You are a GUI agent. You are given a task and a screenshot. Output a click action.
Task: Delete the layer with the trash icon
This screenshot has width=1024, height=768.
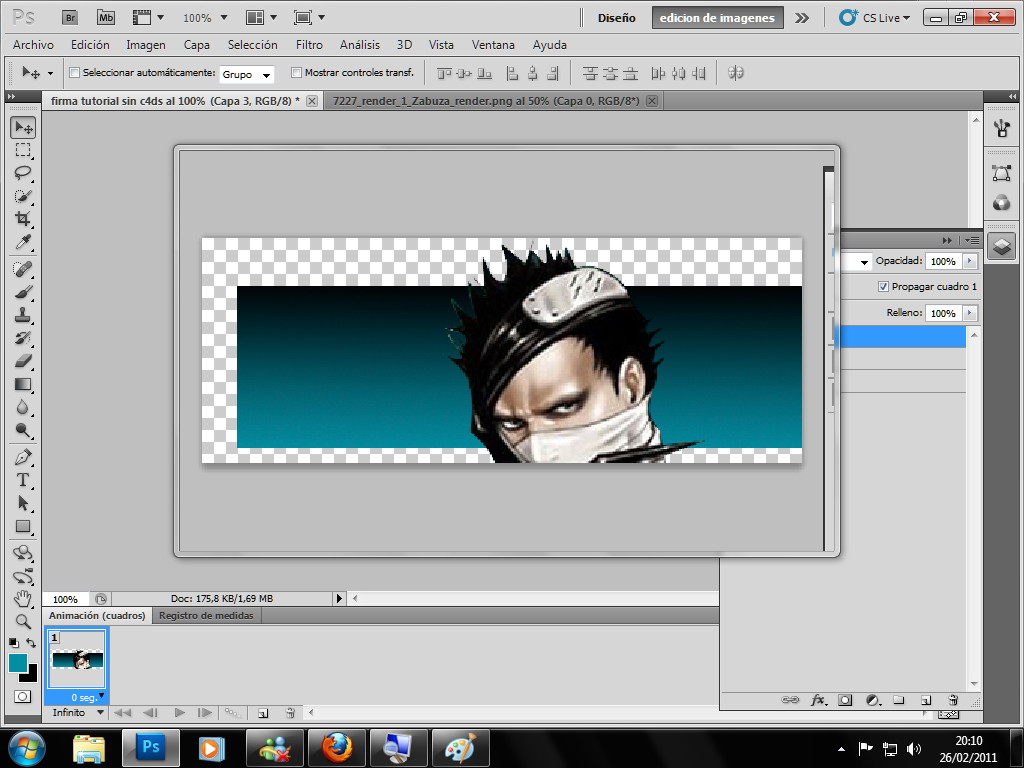[953, 700]
